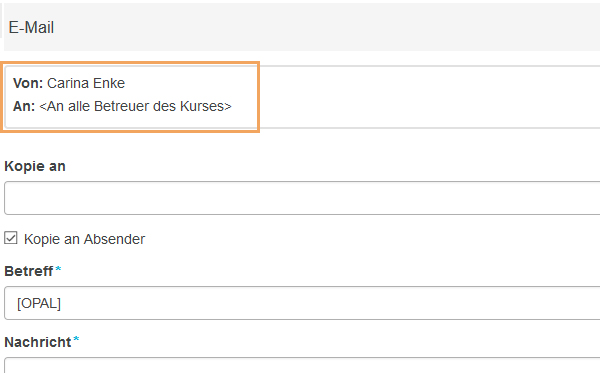Image resolution: width=600 pixels, height=373 pixels.
Task: Click recipient An alle Betreuer des Kurses
Action: click(135, 106)
